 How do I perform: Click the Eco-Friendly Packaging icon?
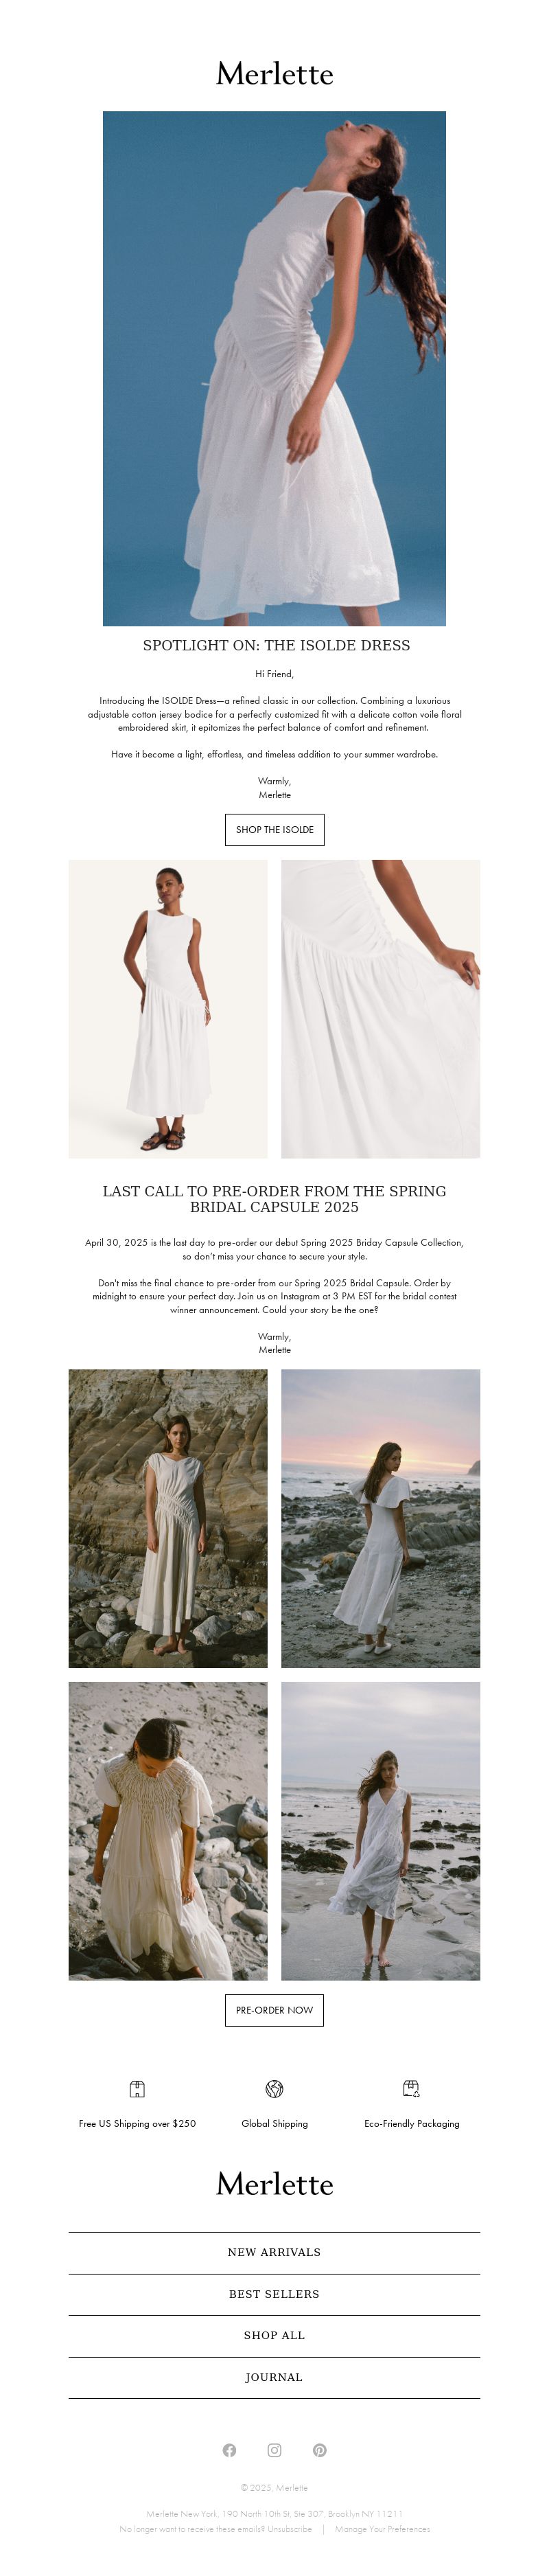click(411, 2088)
